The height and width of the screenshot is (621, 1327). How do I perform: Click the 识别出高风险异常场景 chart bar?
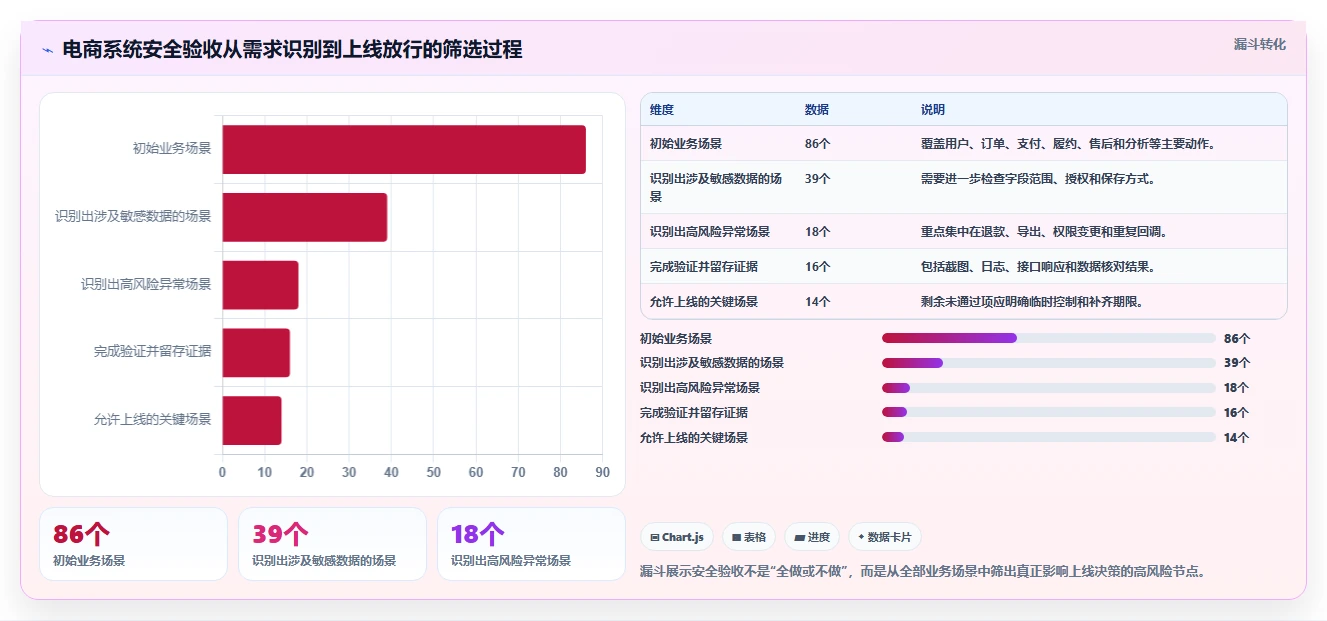pos(260,285)
